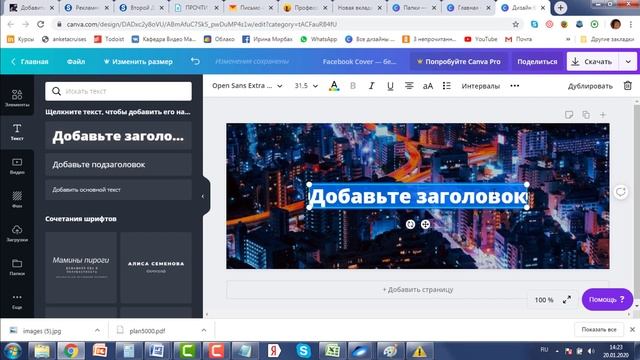
Task: Collapse the side panel arrow
Action: pyautogui.click(x=203, y=196)
